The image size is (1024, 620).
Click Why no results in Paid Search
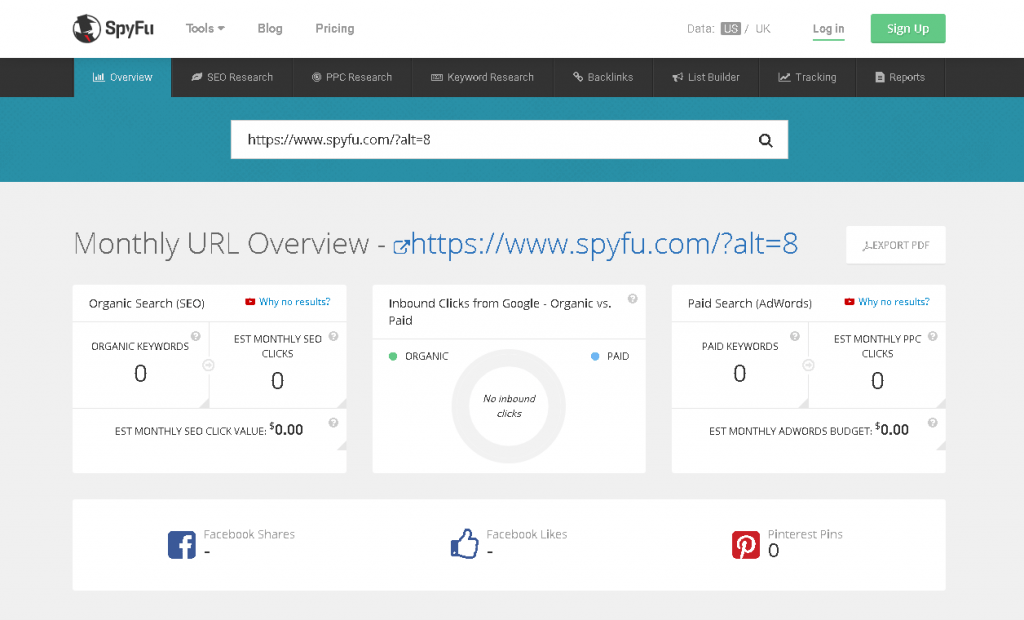(893, 302)
